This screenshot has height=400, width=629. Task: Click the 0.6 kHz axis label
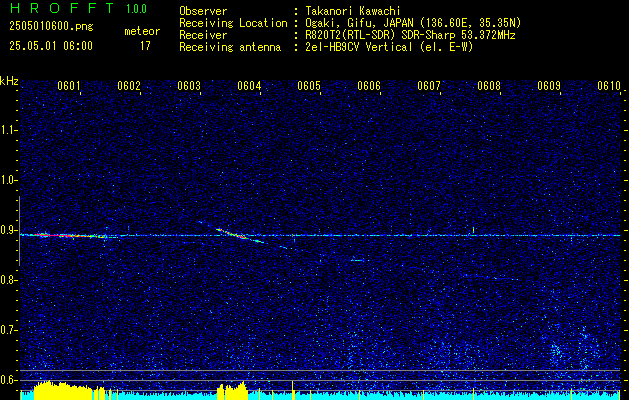8,380
